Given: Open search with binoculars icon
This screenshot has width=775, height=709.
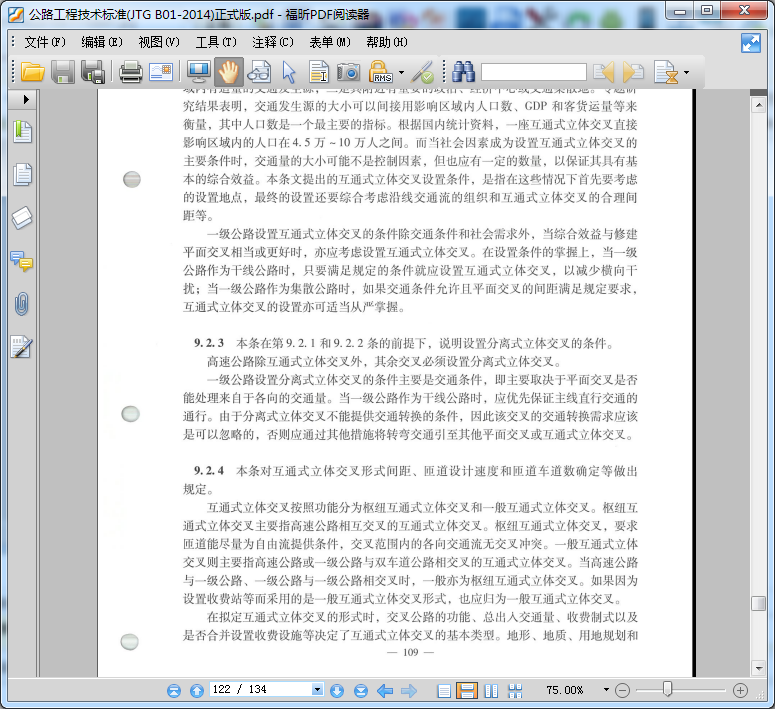Looking at the screenshot, I should coord(463,72).
